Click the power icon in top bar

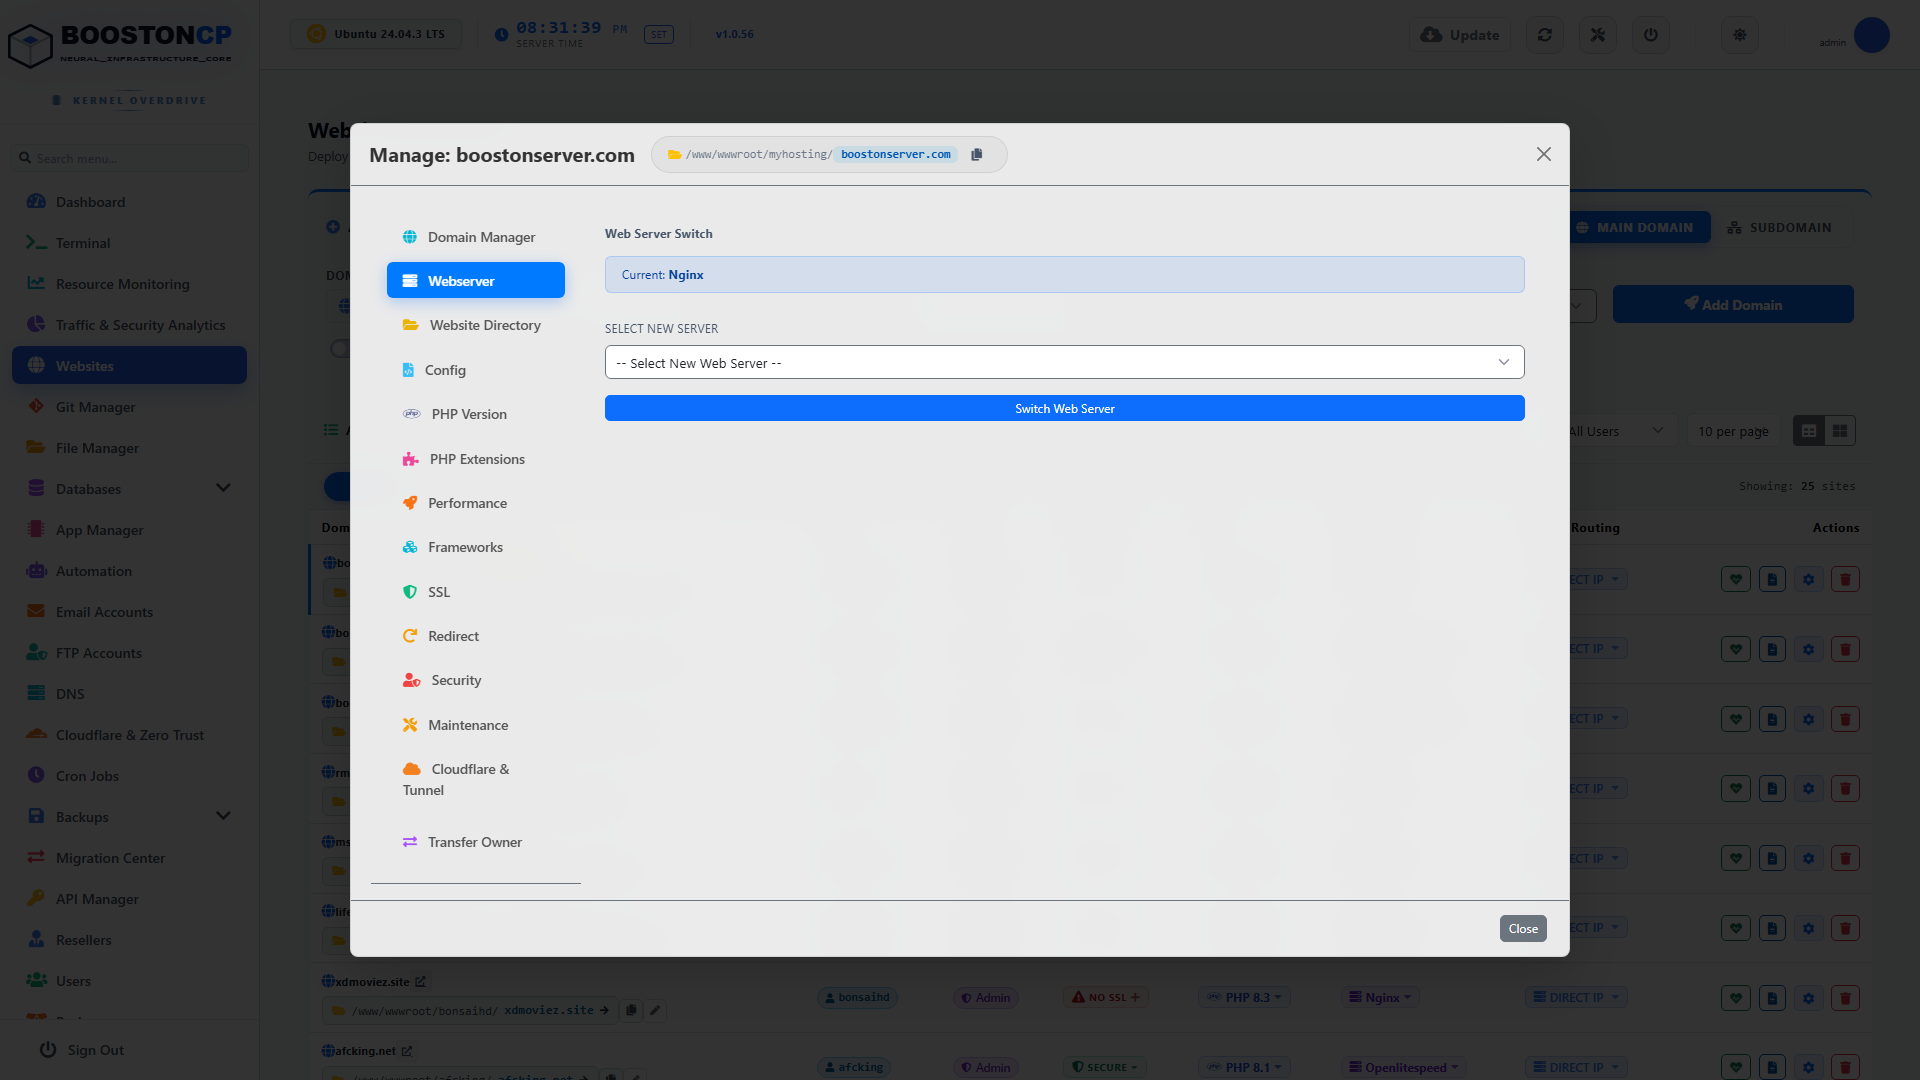tap(1651, 35)
